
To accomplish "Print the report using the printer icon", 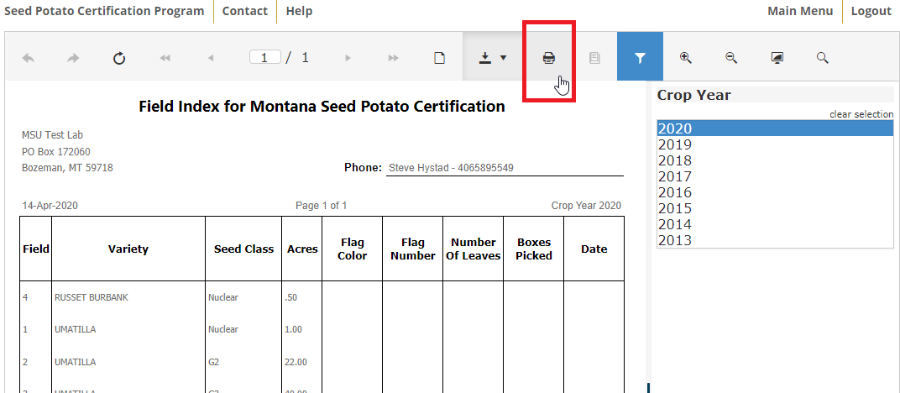I will pos(549,58).
